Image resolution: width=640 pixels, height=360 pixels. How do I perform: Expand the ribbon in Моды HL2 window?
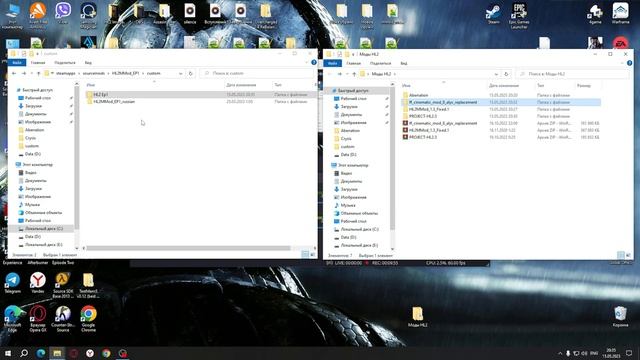point(623,63)
